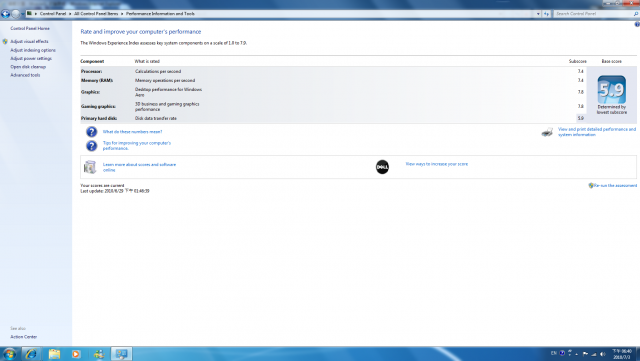
Task: Open disk cleanup link
Action: pyautogui.click(x=28, y=67)
